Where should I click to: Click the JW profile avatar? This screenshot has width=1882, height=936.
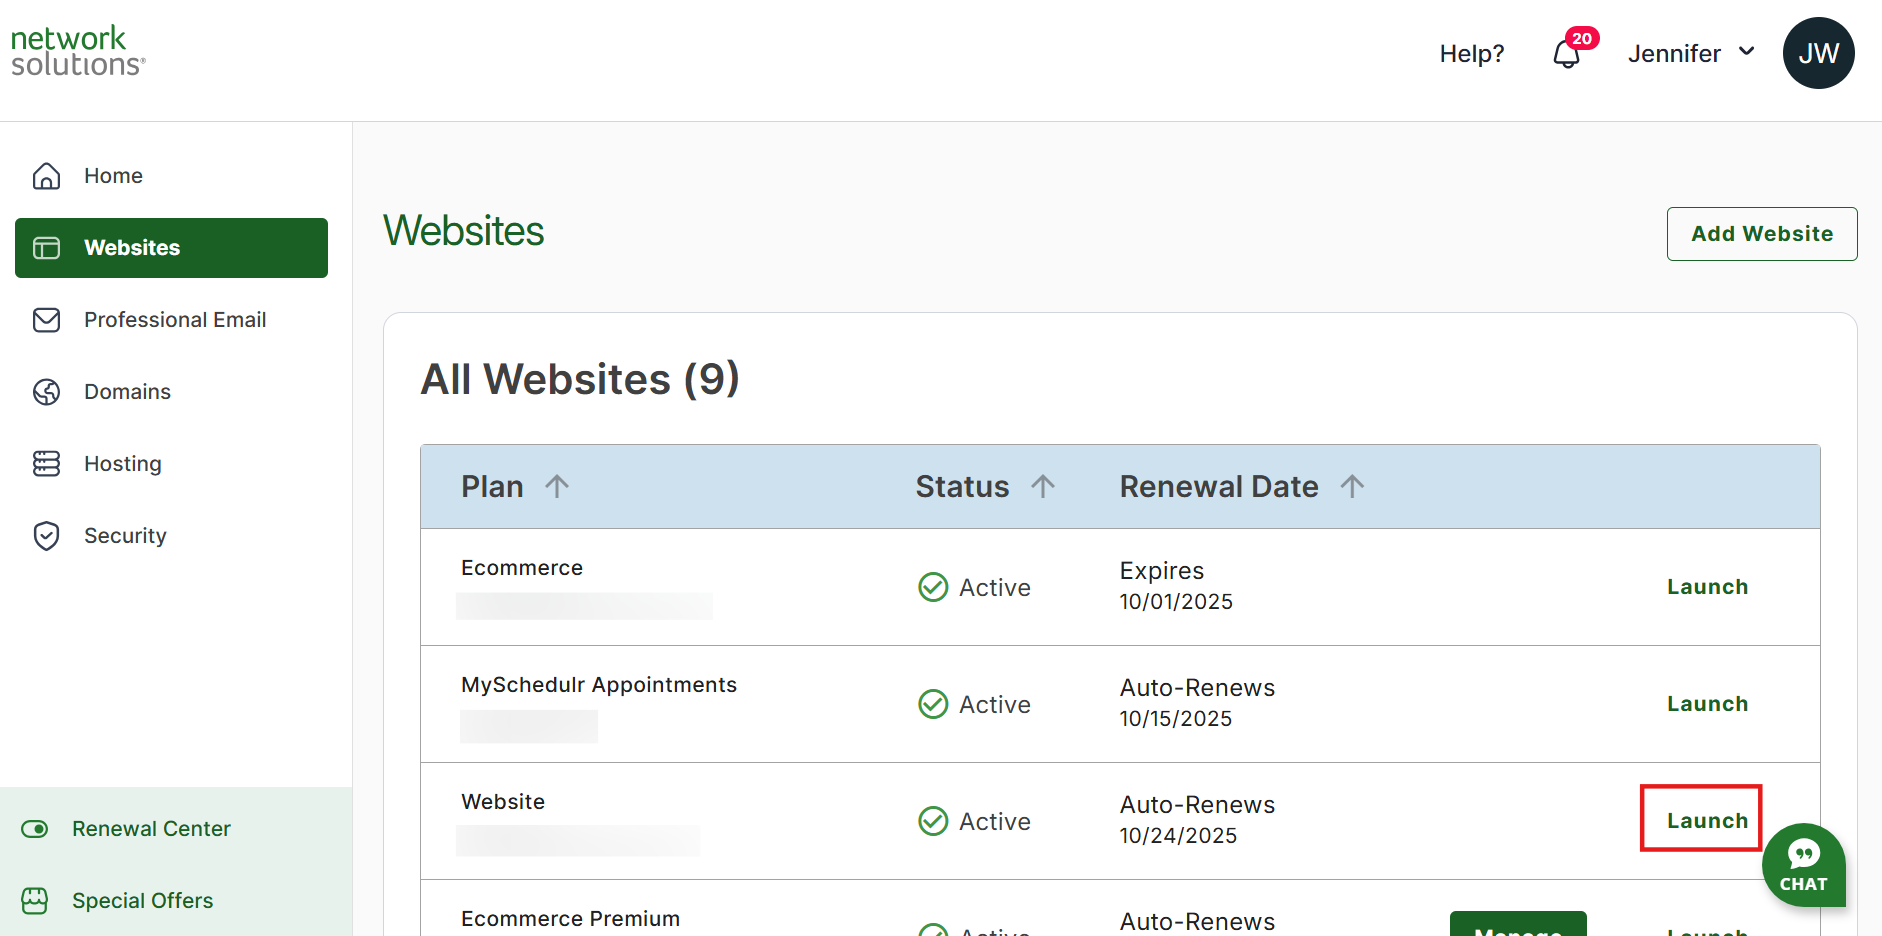(1818, 53)
